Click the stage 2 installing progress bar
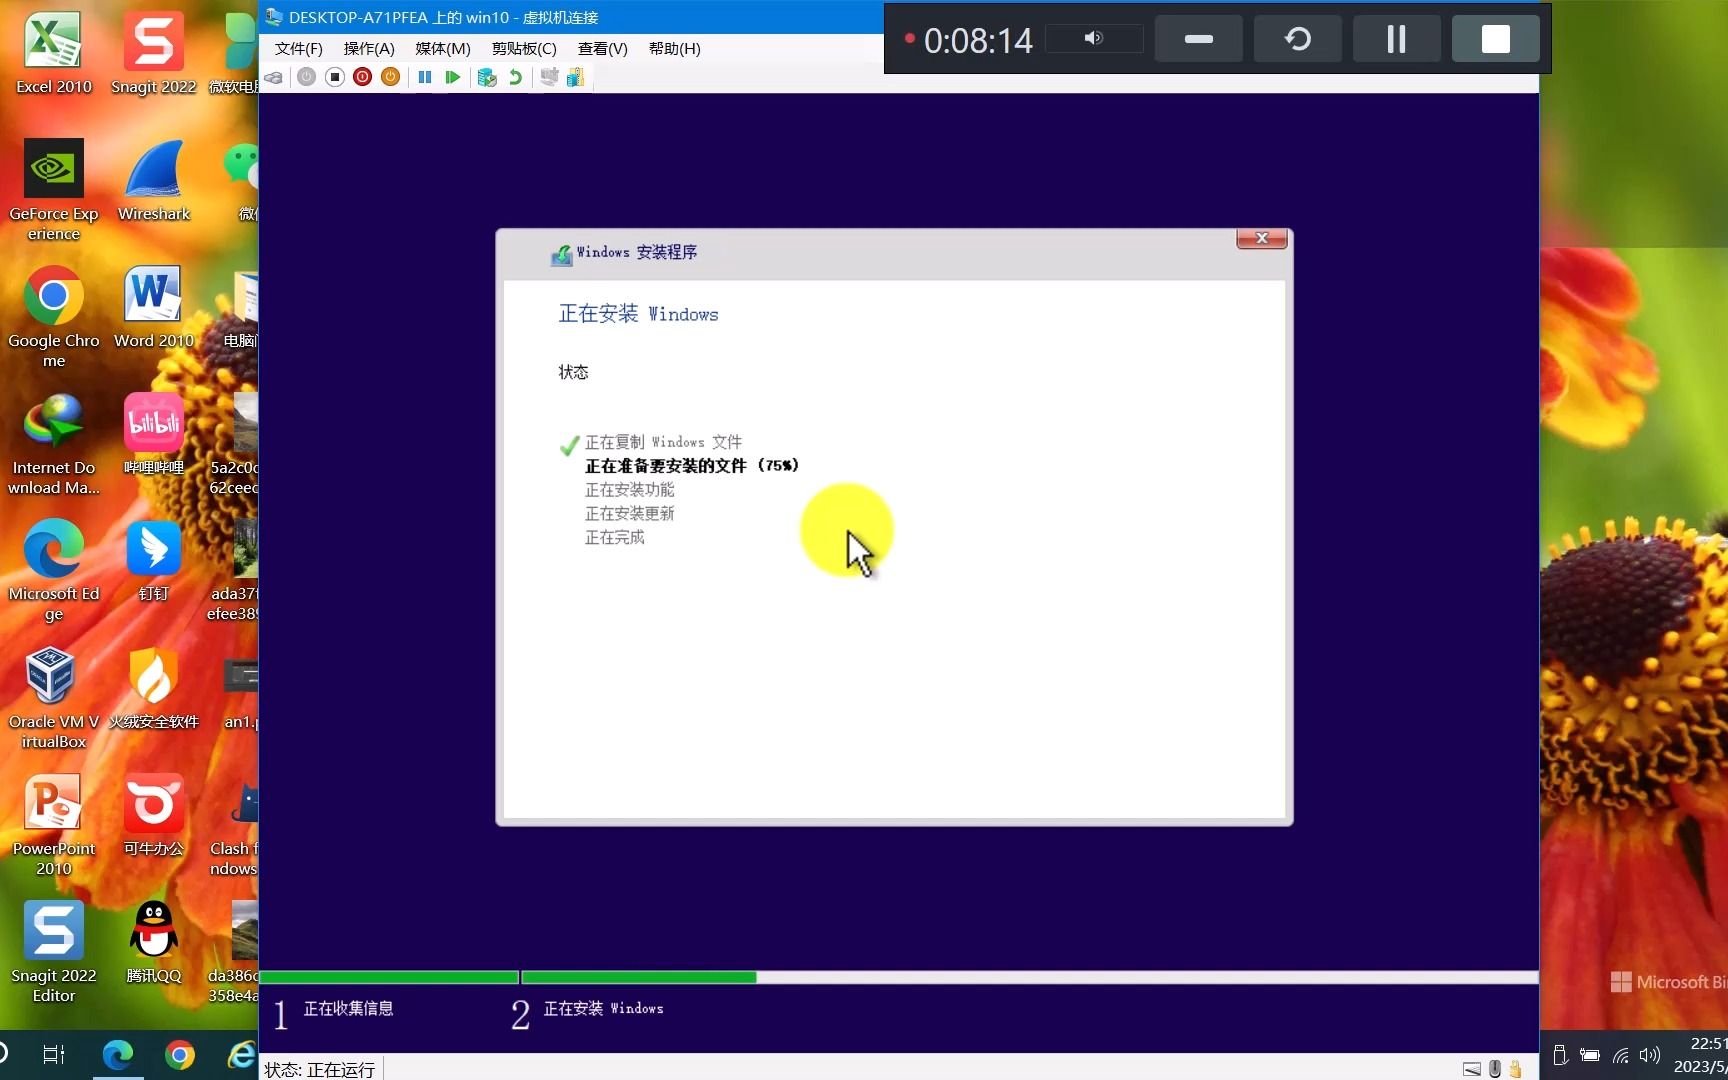Screen dimensions: 1728x1080 click(1029, 977)
